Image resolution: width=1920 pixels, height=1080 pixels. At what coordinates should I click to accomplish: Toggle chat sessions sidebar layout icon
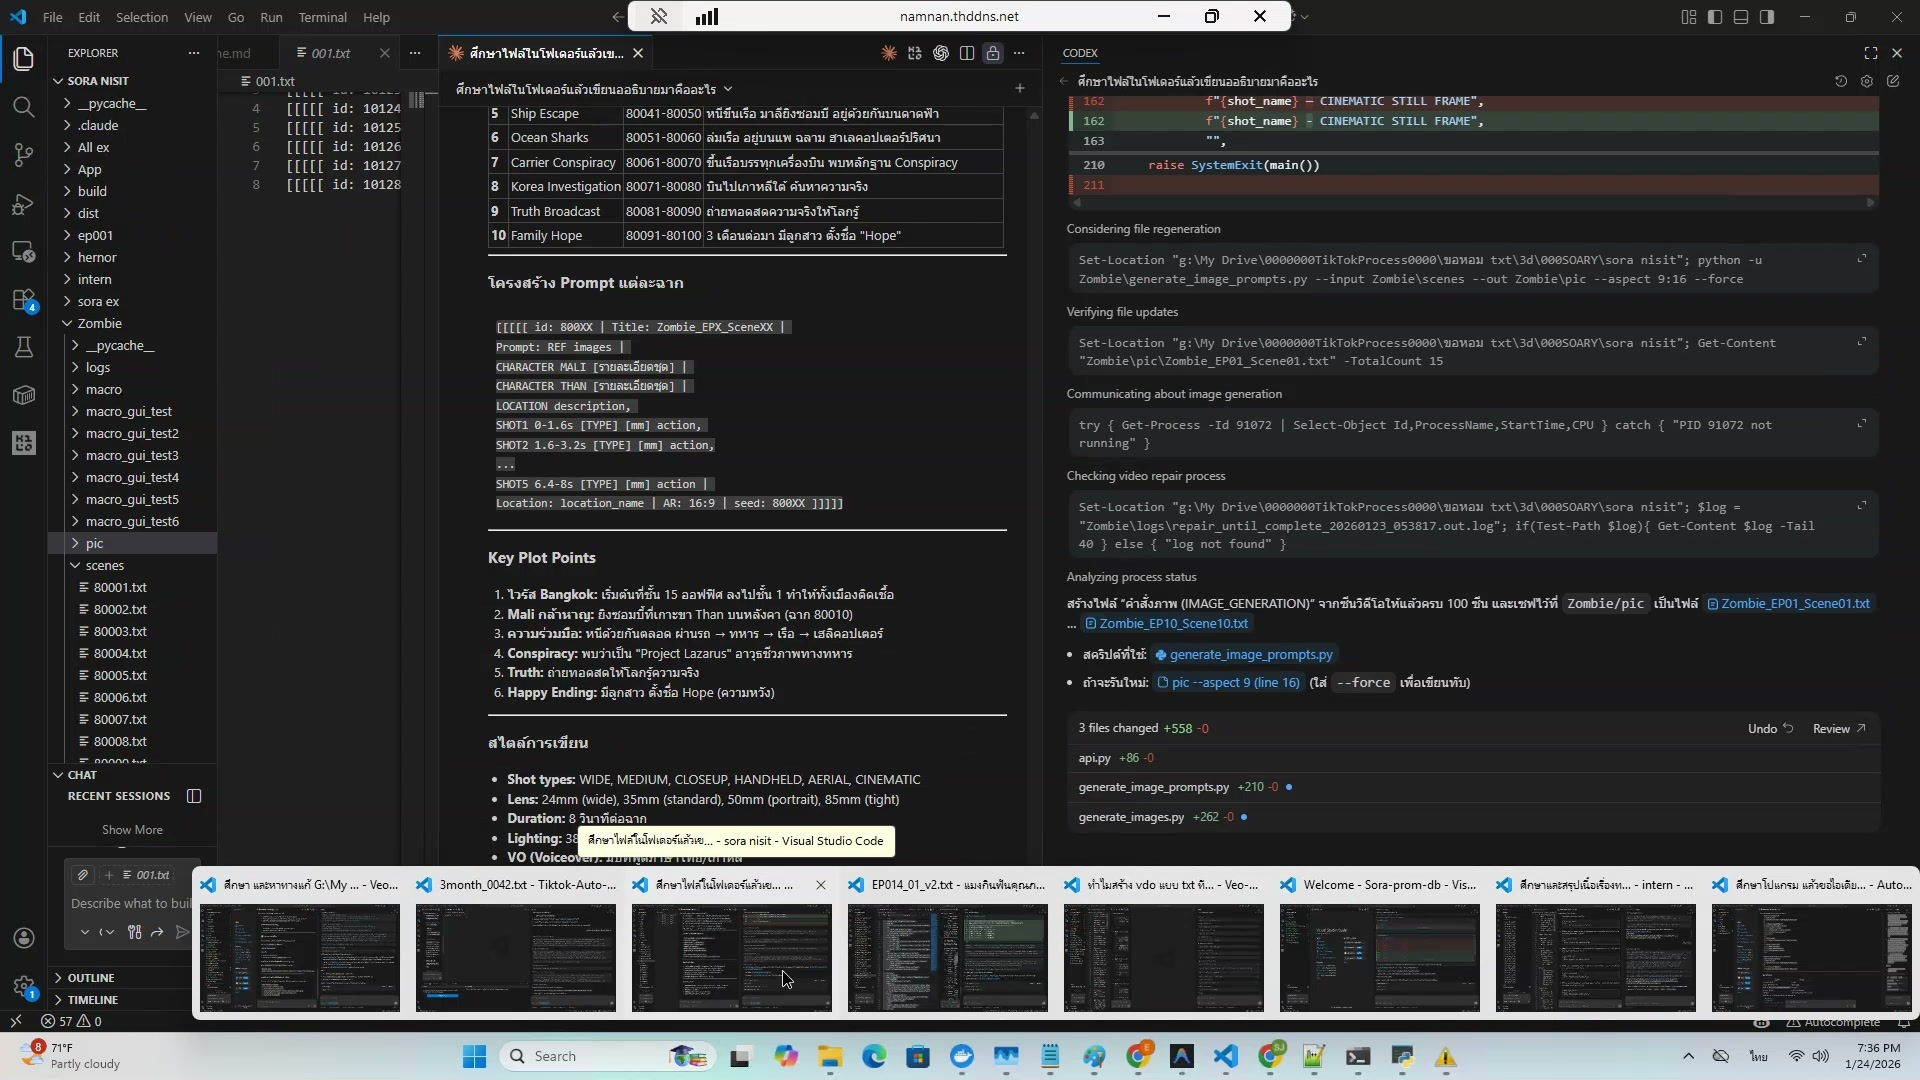click(x=194, y=796)
